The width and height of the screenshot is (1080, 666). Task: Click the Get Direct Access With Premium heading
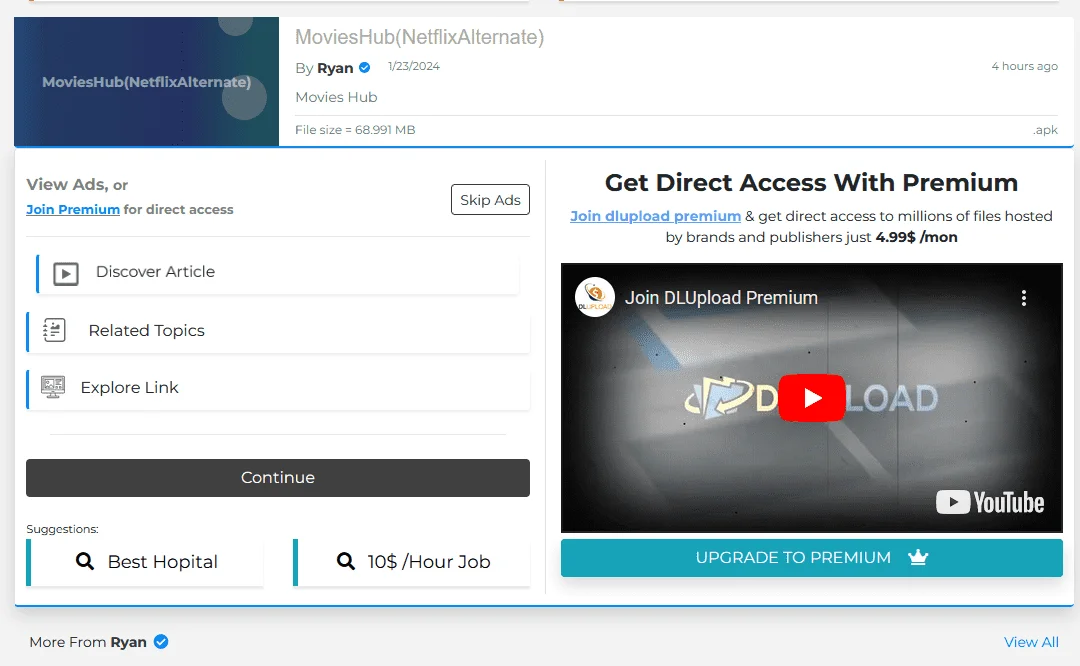click(811, 183)
